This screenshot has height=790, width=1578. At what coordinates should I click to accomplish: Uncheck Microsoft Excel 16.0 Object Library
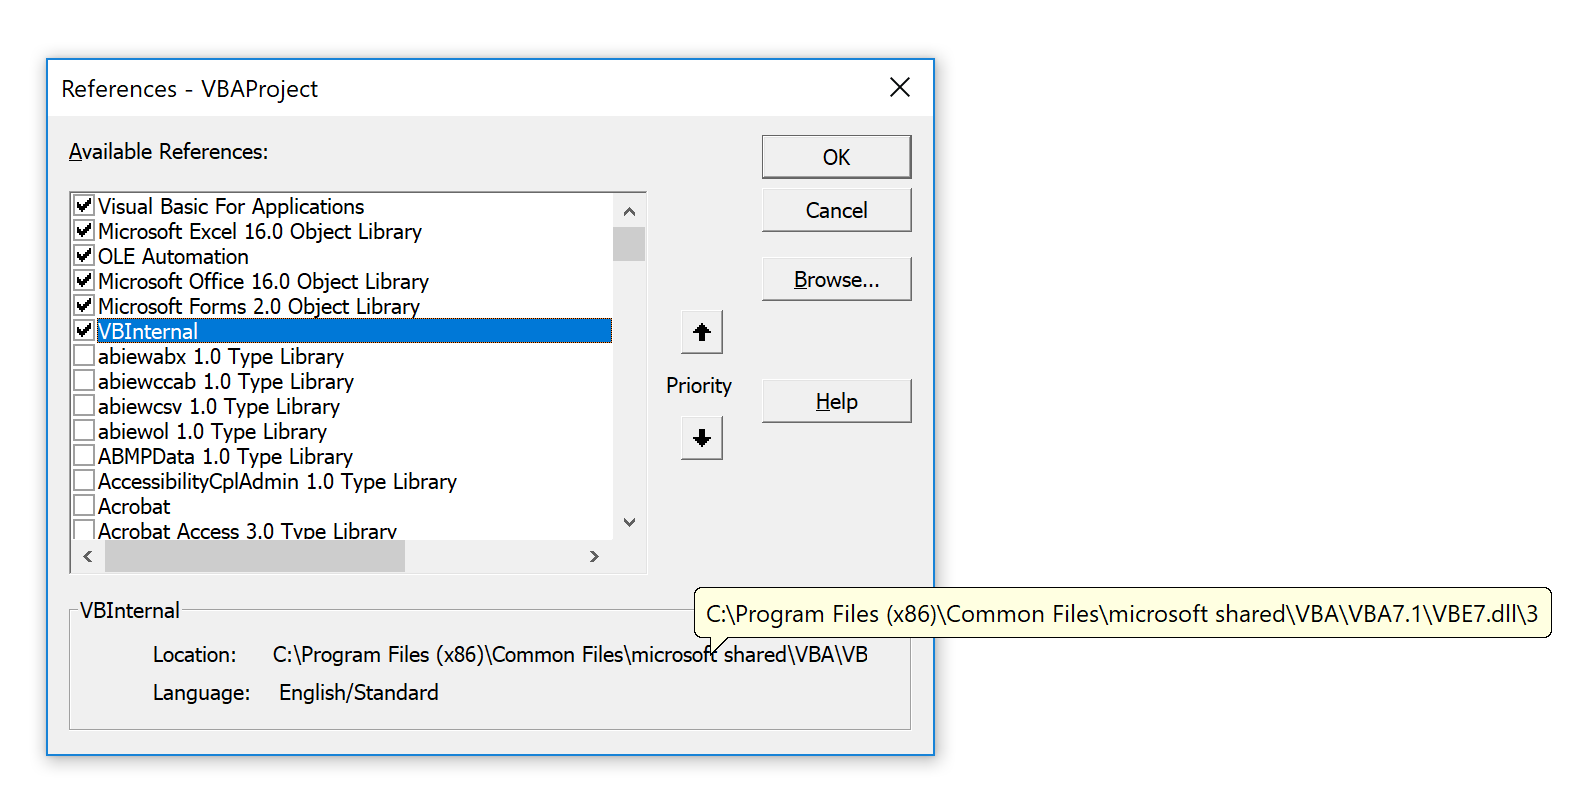click(x=84, y=230)
